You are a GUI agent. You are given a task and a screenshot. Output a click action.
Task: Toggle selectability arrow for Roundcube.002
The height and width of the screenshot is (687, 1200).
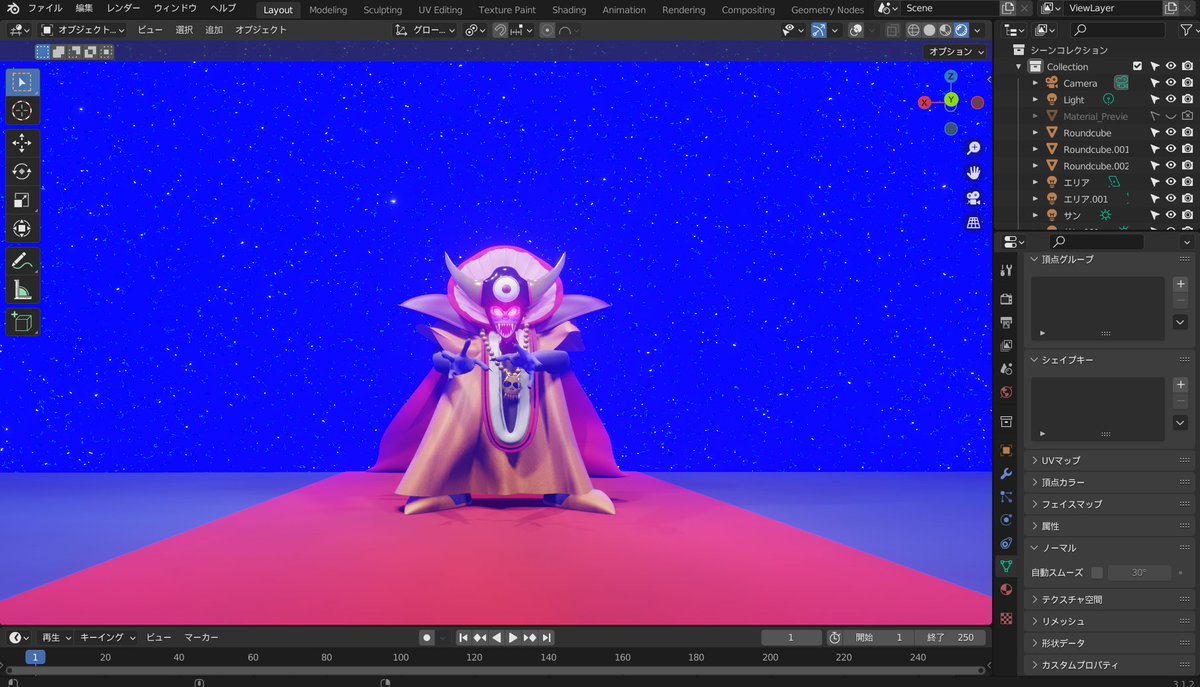coord(1153,165)
